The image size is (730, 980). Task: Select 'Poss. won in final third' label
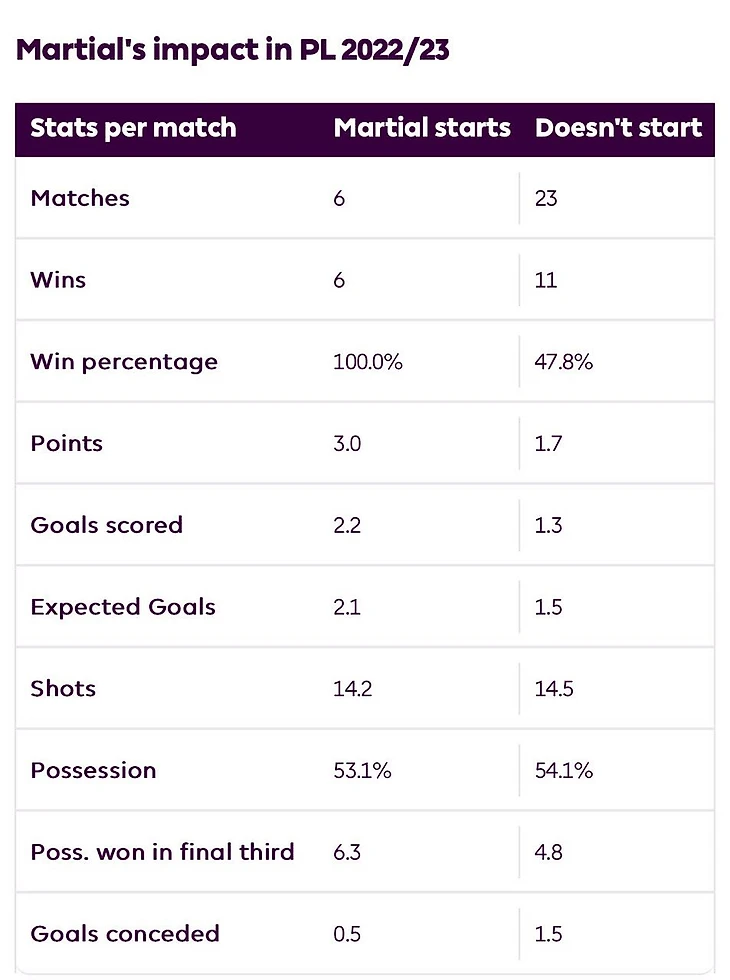162,852
